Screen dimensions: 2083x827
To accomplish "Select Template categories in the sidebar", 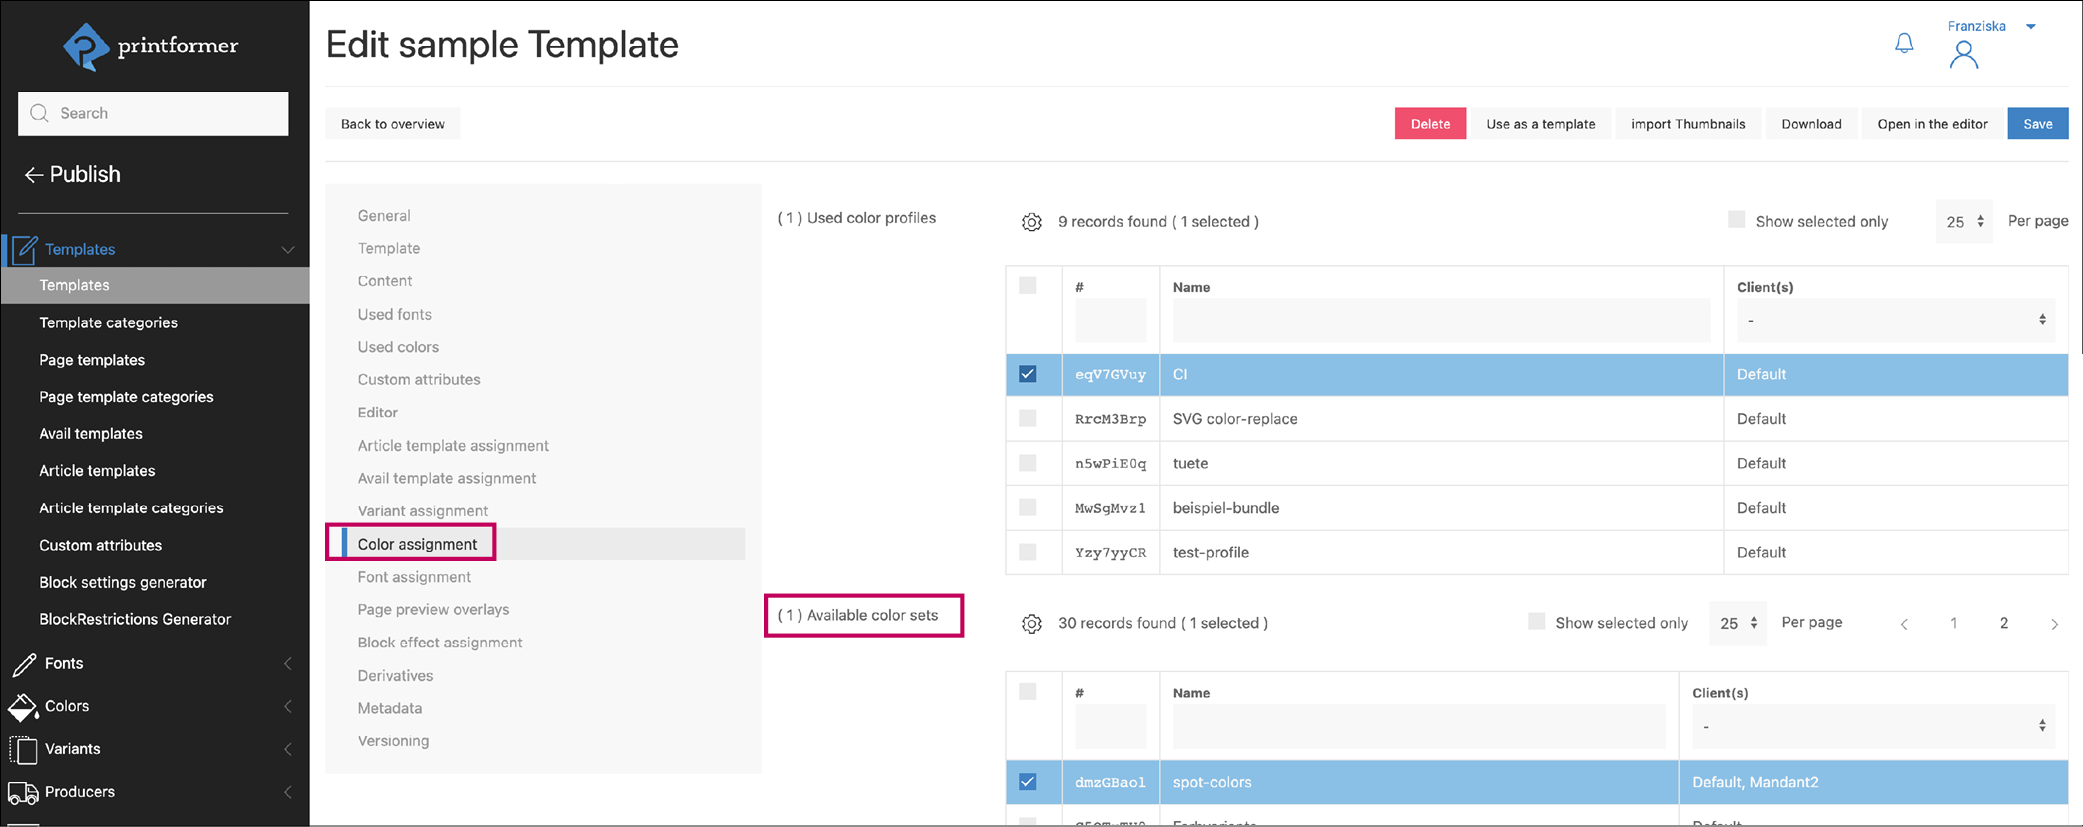I will 108,322.
